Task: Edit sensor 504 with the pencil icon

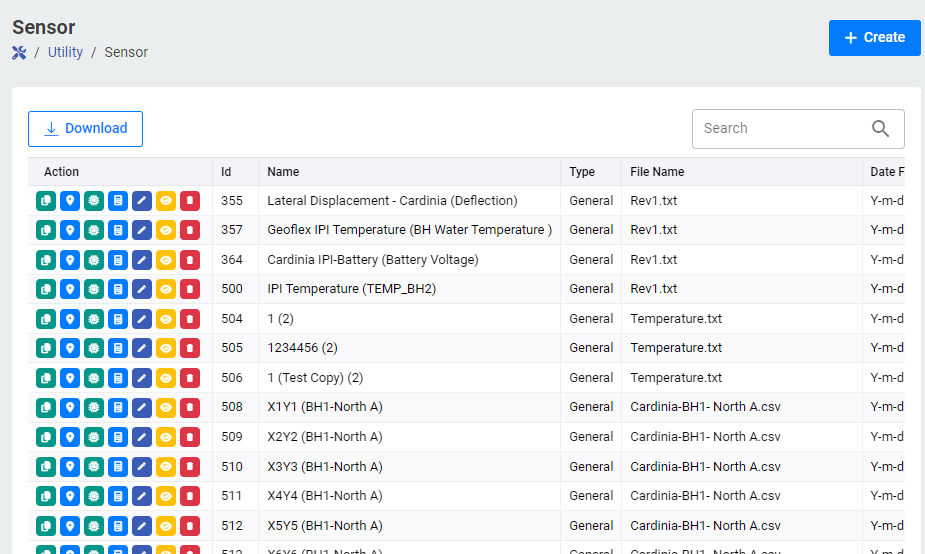Action: [x=142, y=319]
